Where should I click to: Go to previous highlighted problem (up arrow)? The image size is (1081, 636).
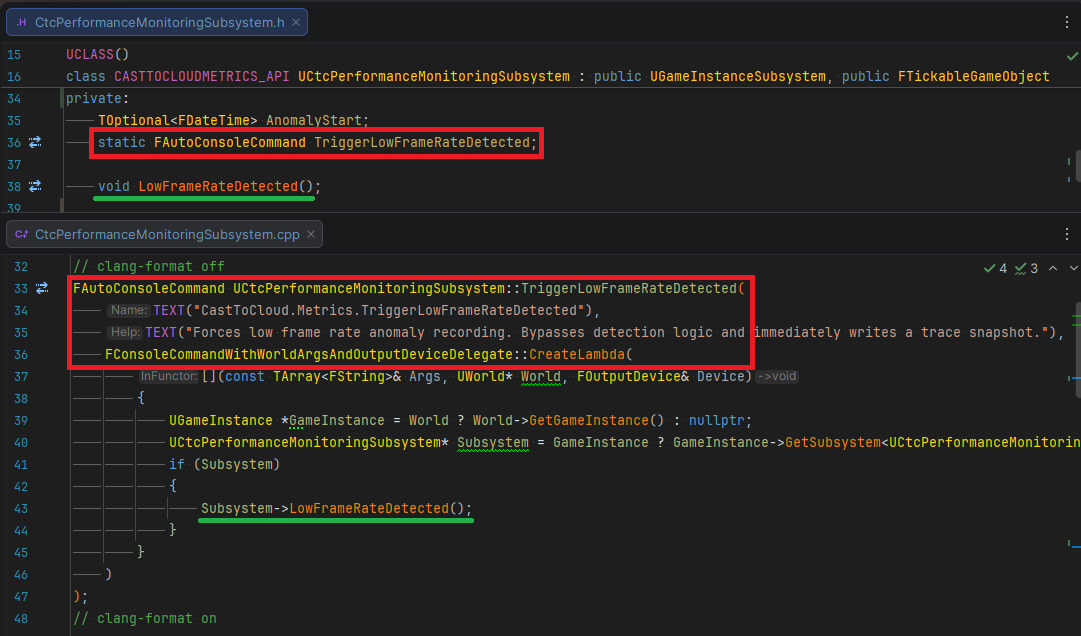coord(1053,268)
